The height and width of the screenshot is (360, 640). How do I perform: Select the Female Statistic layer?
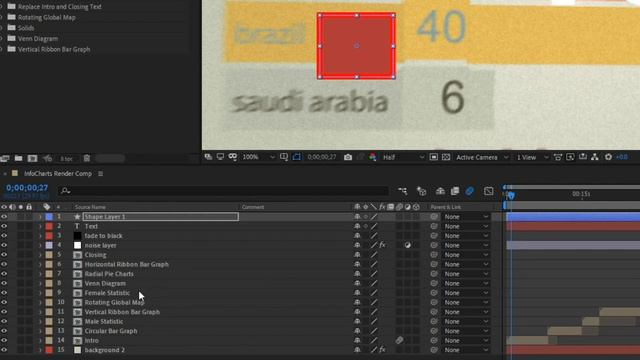(x=107, y=293)
